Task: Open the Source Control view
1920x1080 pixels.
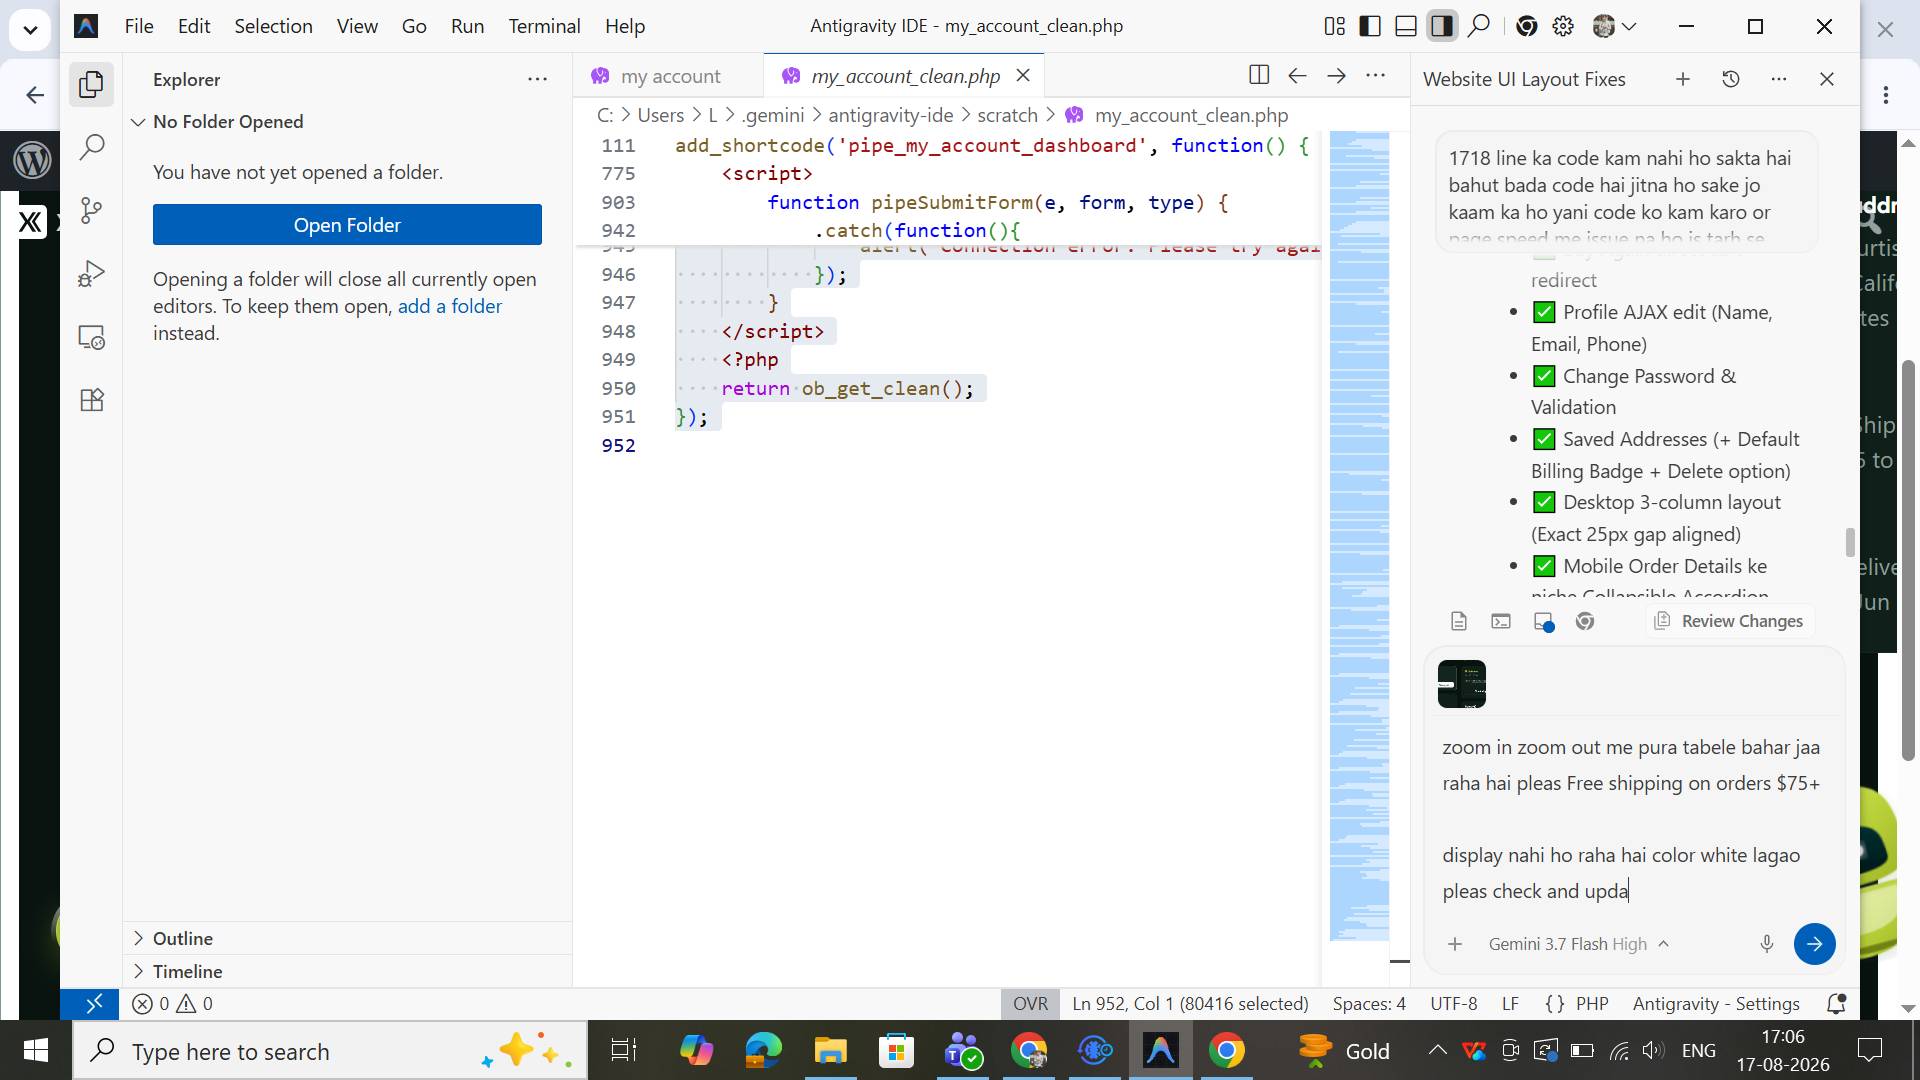Action: point(91,210)
